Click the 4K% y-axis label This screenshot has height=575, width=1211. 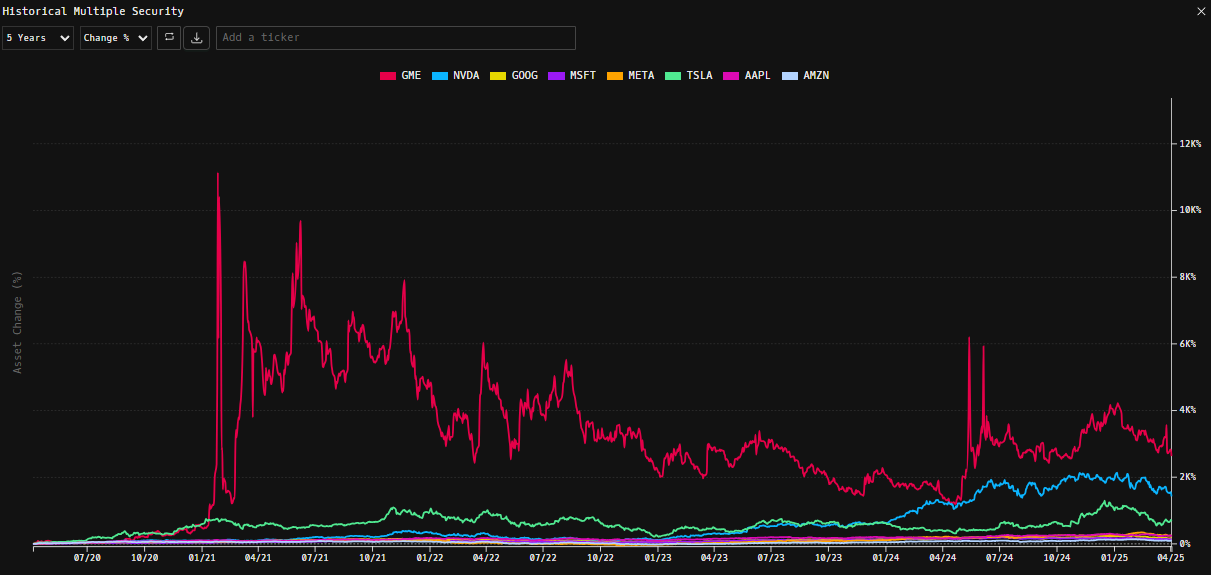1188,410
